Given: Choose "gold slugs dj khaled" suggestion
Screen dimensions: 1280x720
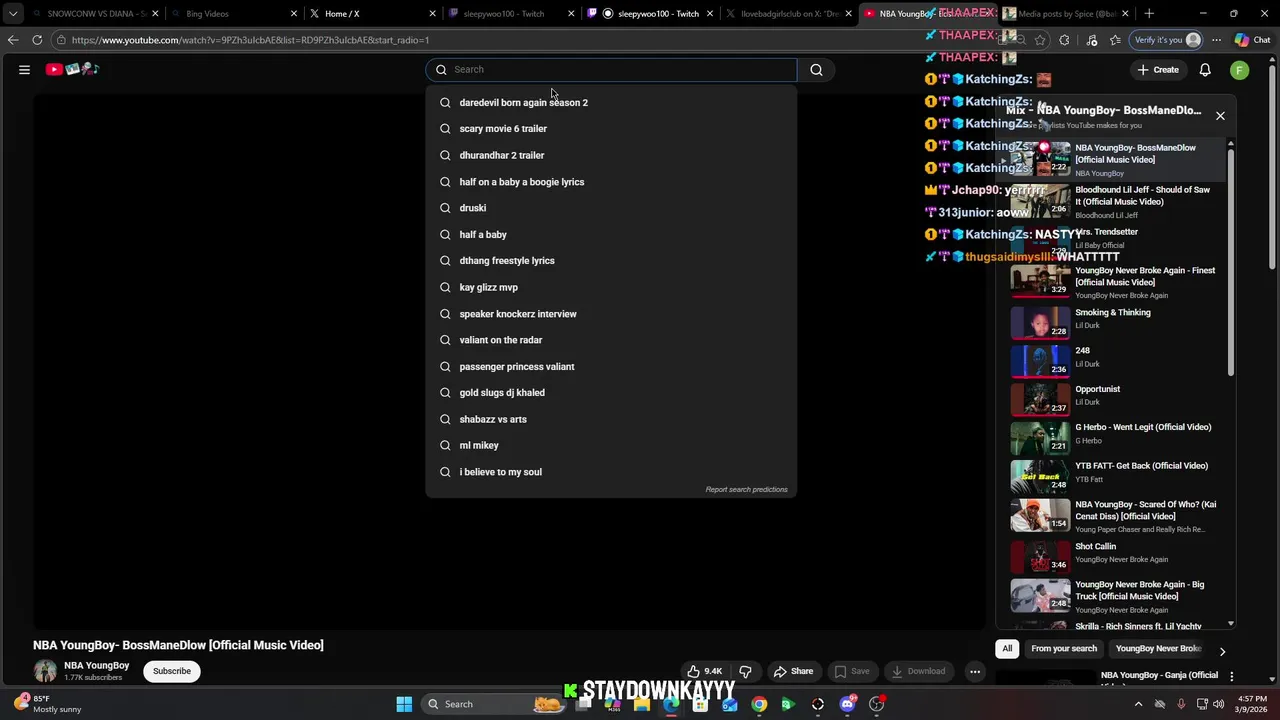Looking at the screenshot, I should pos(611,393).
